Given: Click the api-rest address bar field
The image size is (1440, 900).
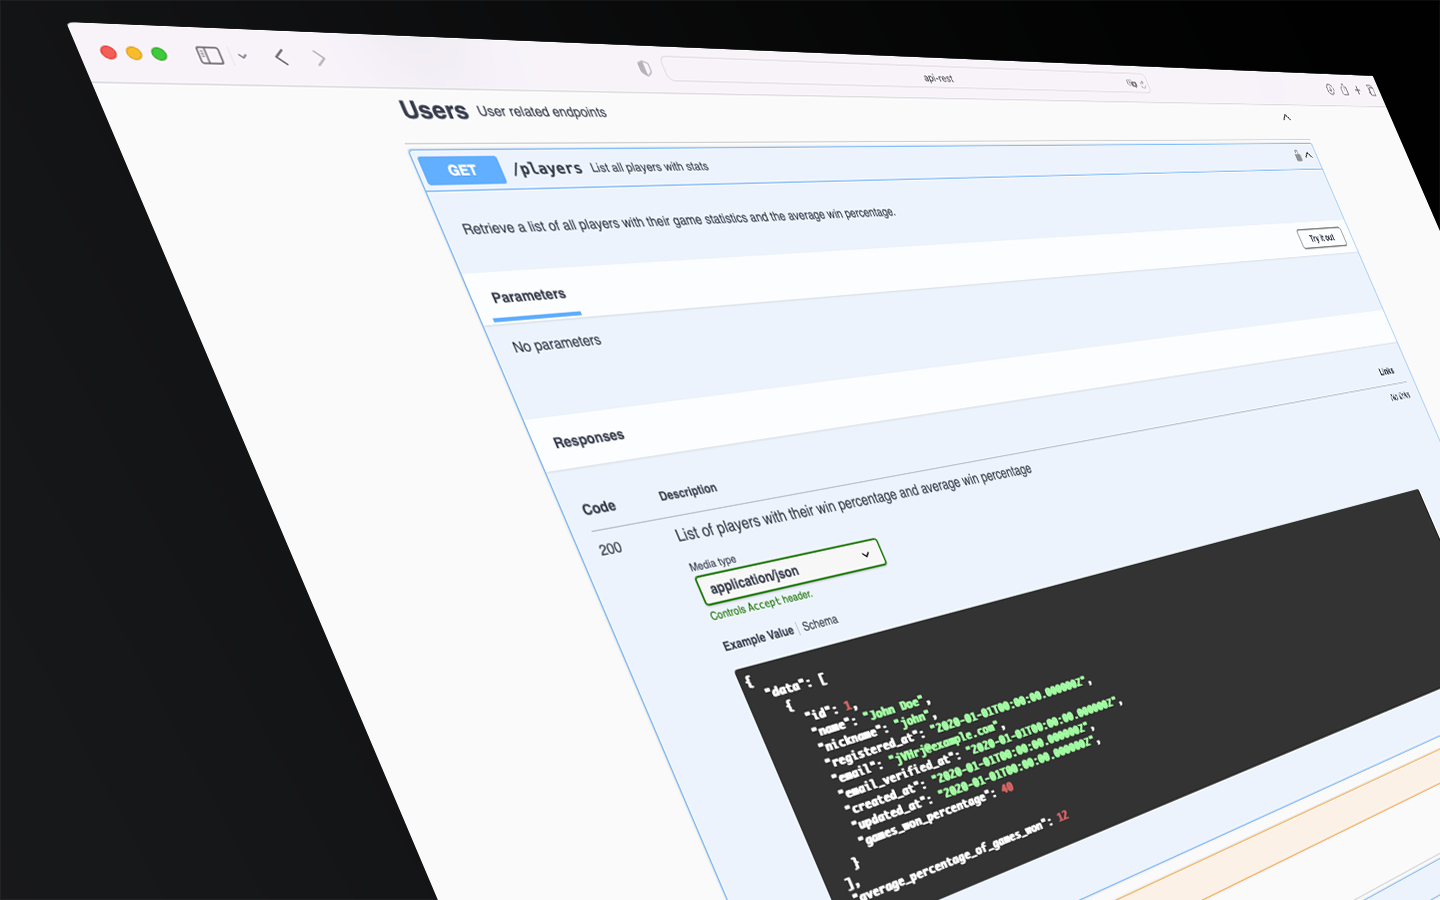Looking at the screenshot, I should click(x=938, y=78).
